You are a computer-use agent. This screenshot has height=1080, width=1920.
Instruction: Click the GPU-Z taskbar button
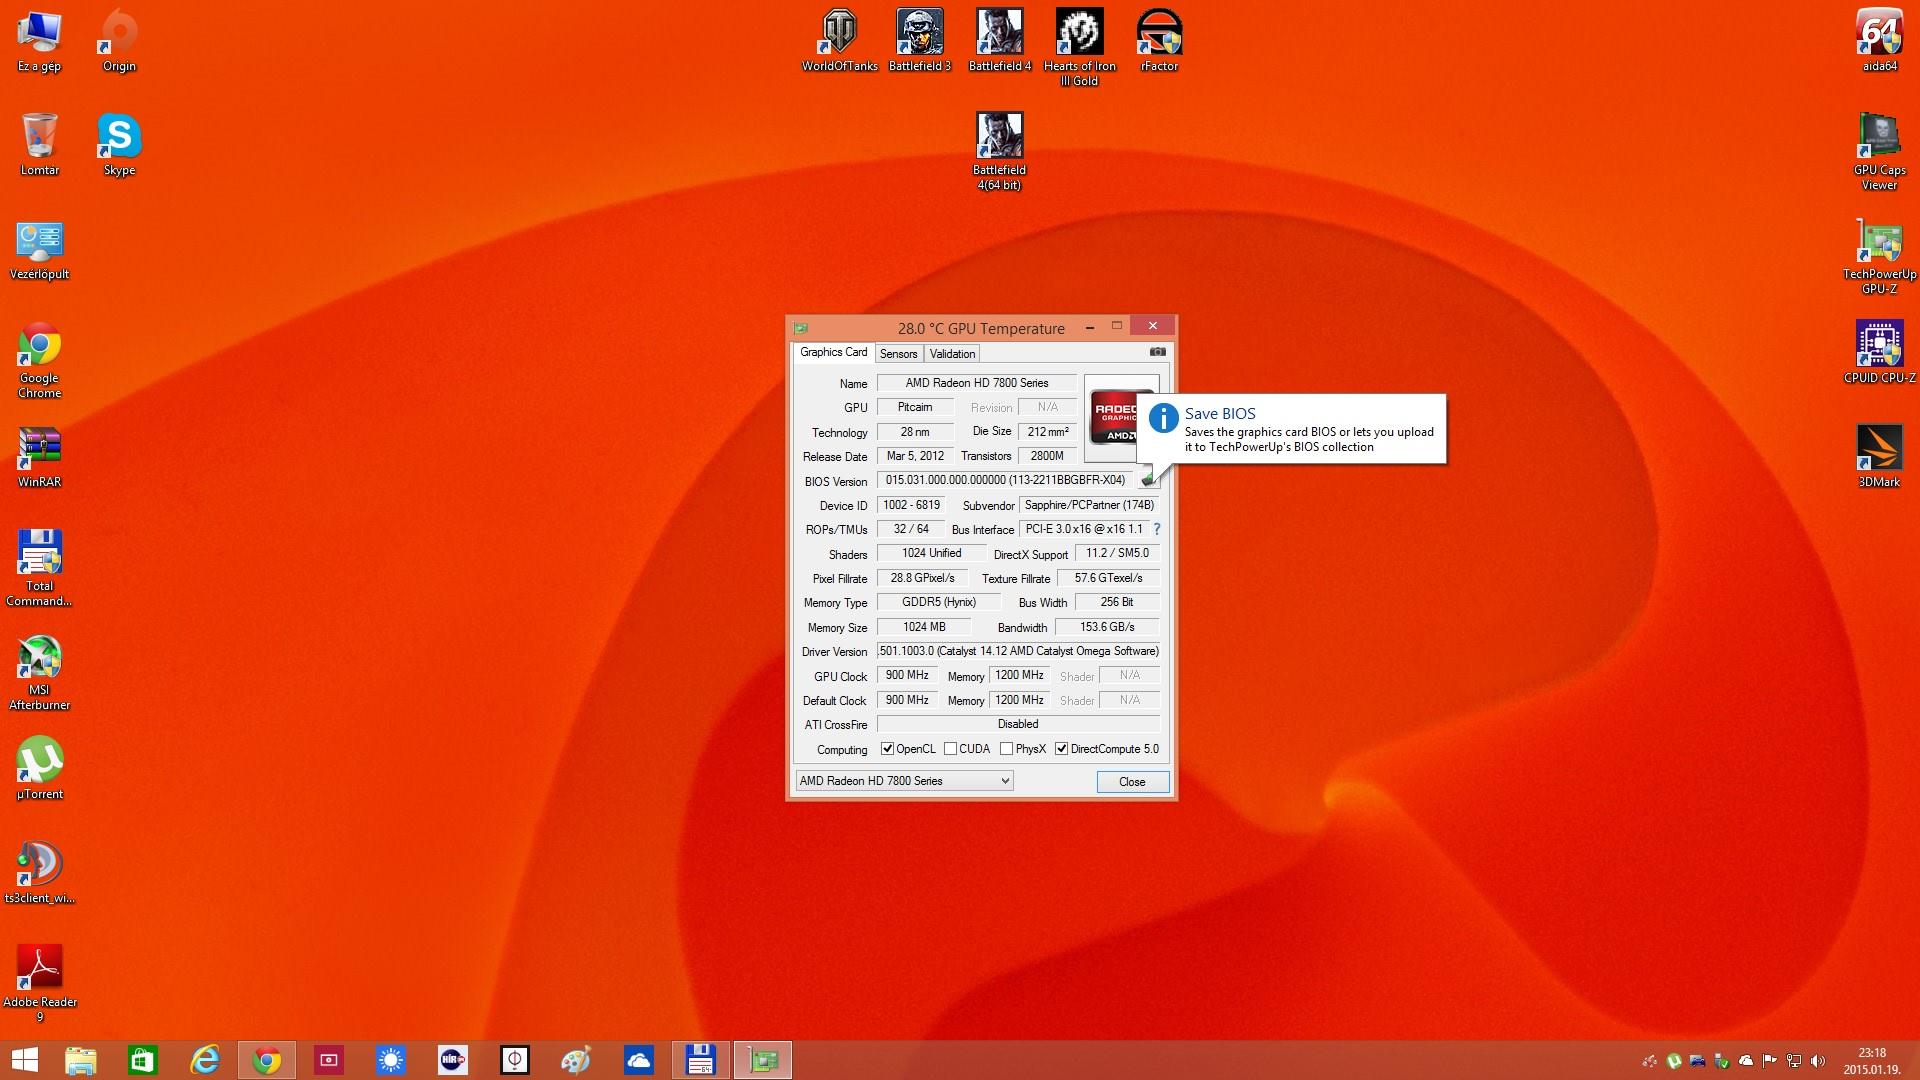(x=763, y=1060)
